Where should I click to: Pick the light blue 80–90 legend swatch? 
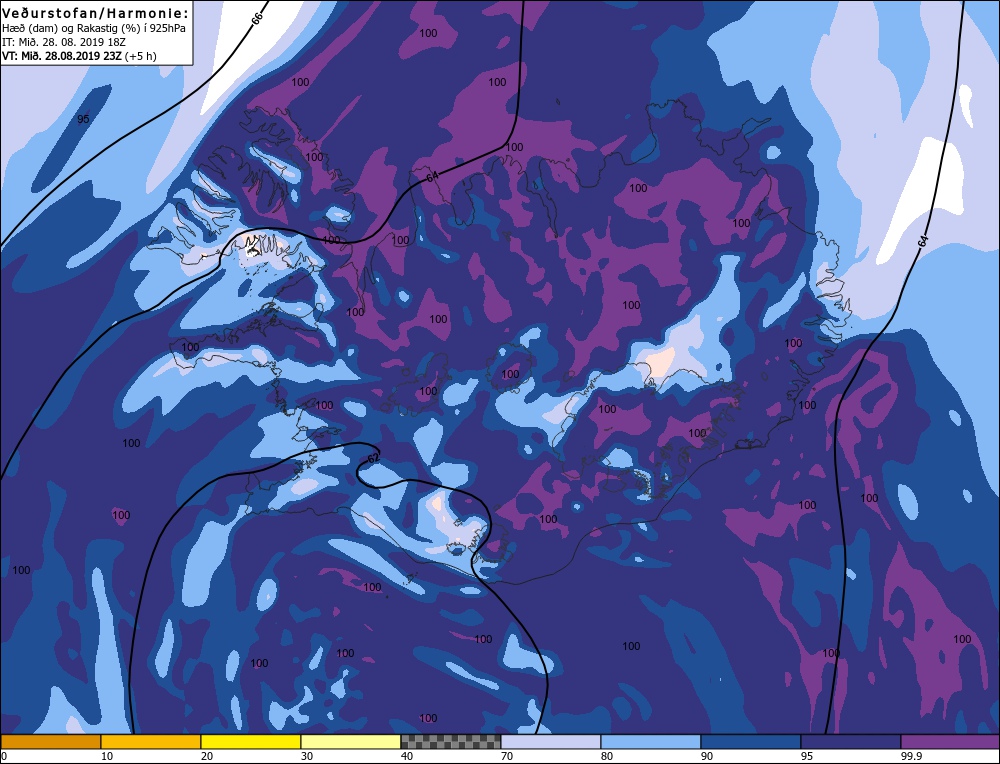click(651, 742)
